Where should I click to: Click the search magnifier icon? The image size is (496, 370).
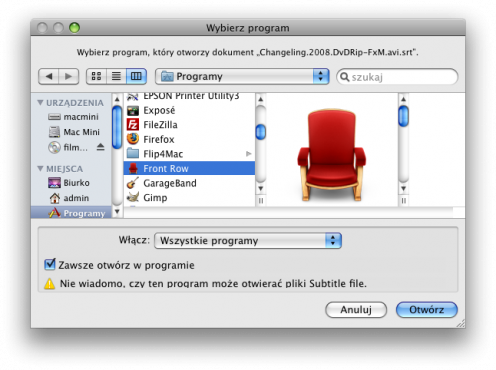coord(345,77)
